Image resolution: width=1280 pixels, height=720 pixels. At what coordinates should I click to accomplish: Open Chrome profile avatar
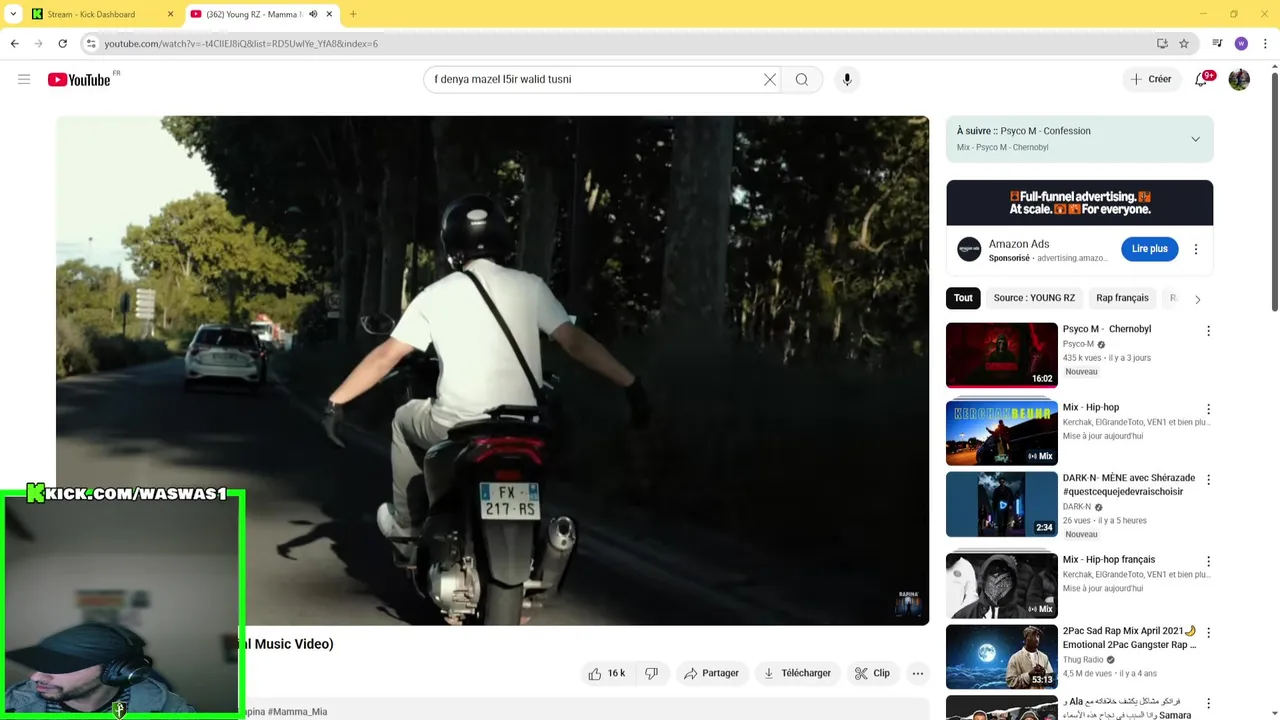tap(1241, 44)
